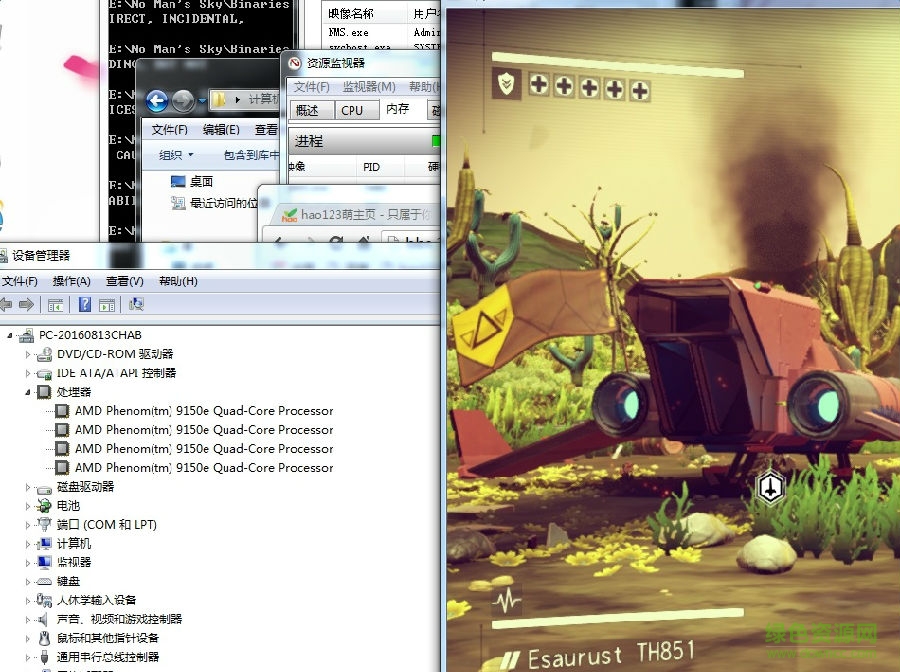
Task: Click the first health plus icon in HUD
Action: coord(538,85)
